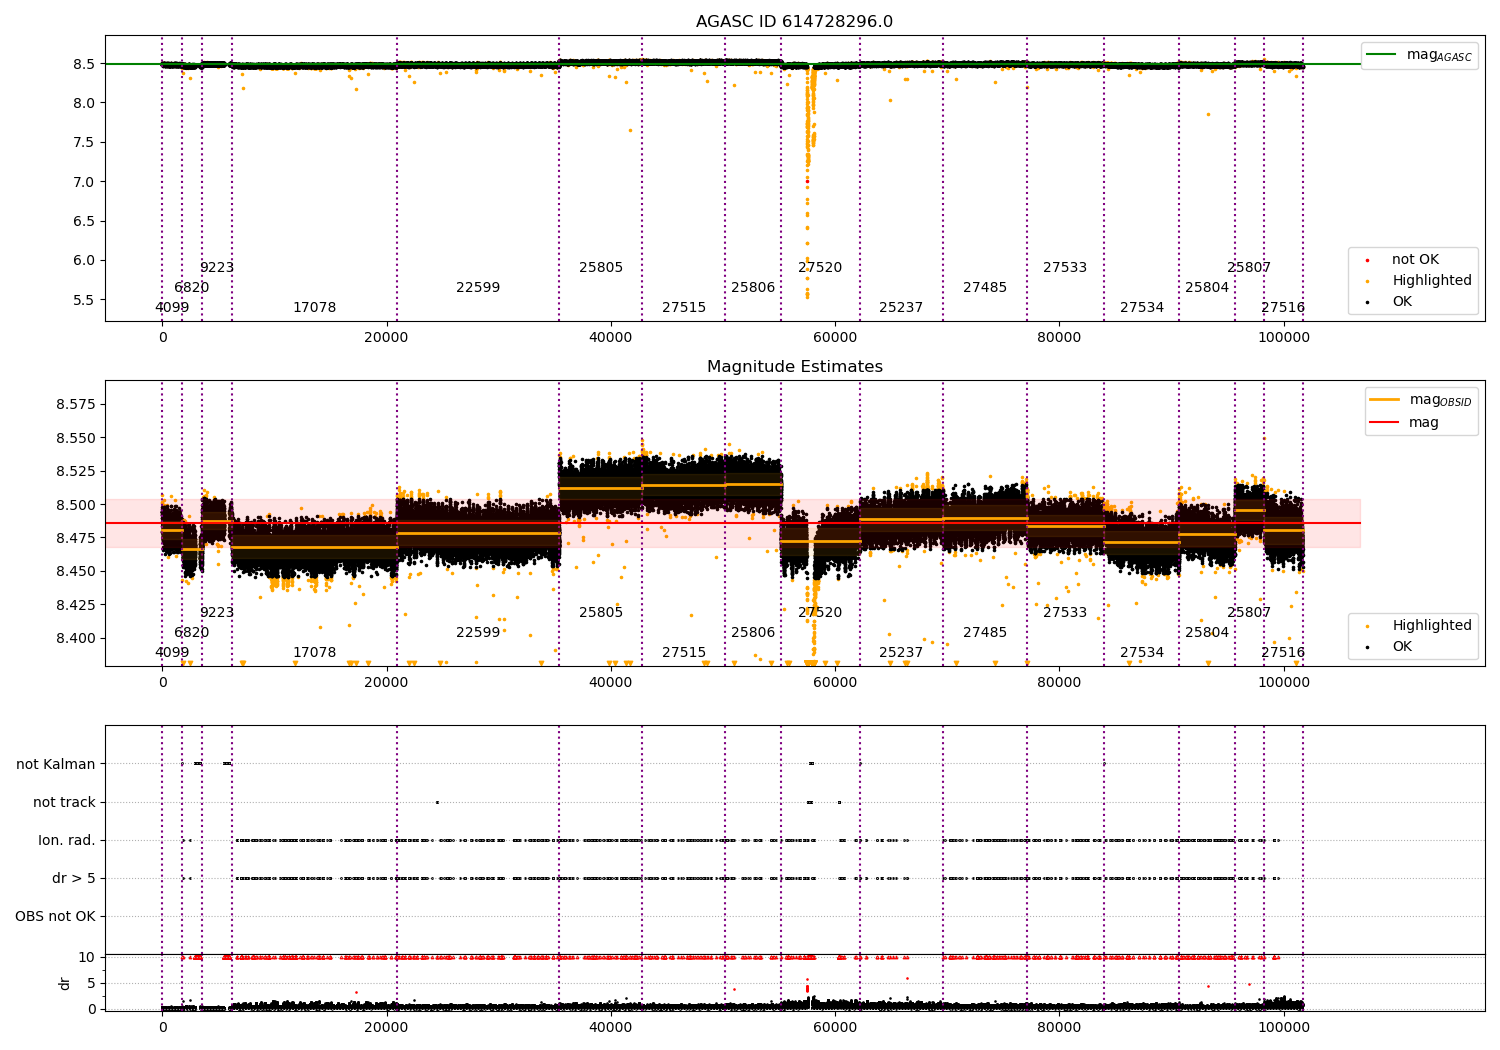The width and height of the screenshot is (1500, 1050).
Task: Click x-axis tick 60000 in bottom plot
Action: pyautogui.click(x=835, y=1027)
